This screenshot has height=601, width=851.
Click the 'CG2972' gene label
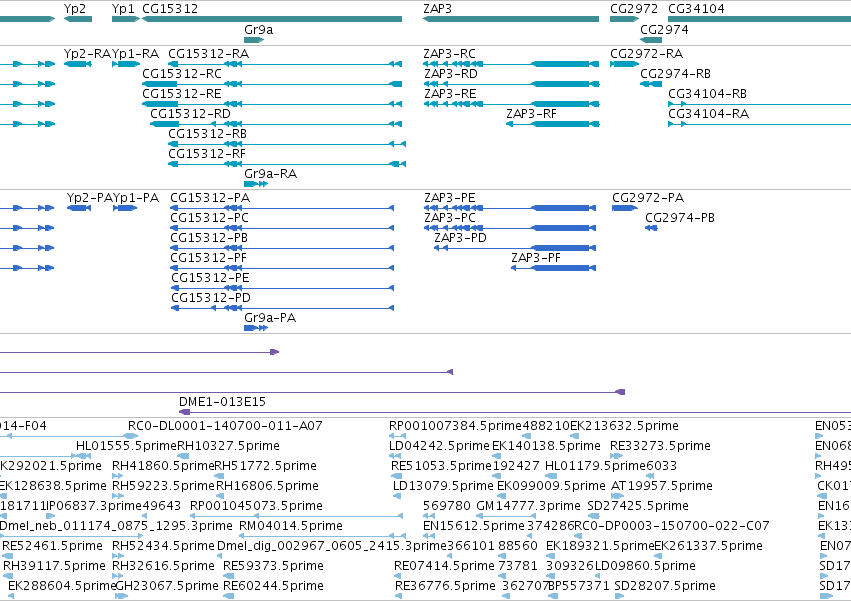pyautogui.click(x=634, y=9)
